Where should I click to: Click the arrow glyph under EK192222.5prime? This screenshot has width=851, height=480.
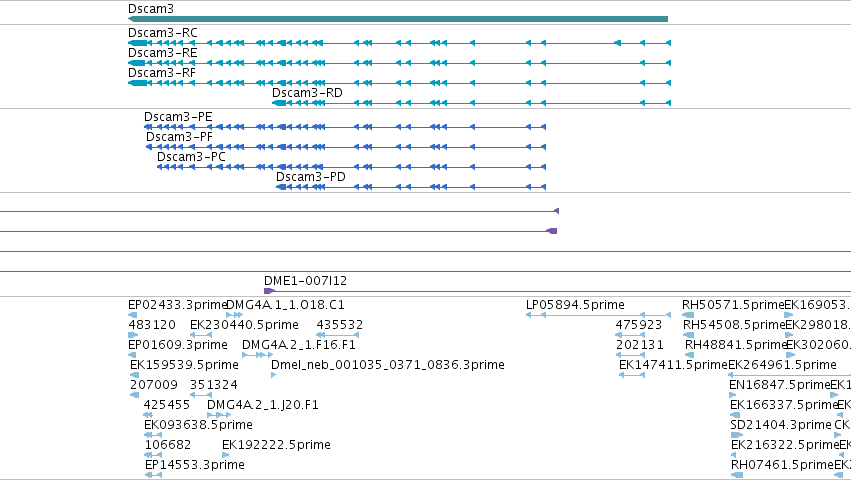[225, 455]
